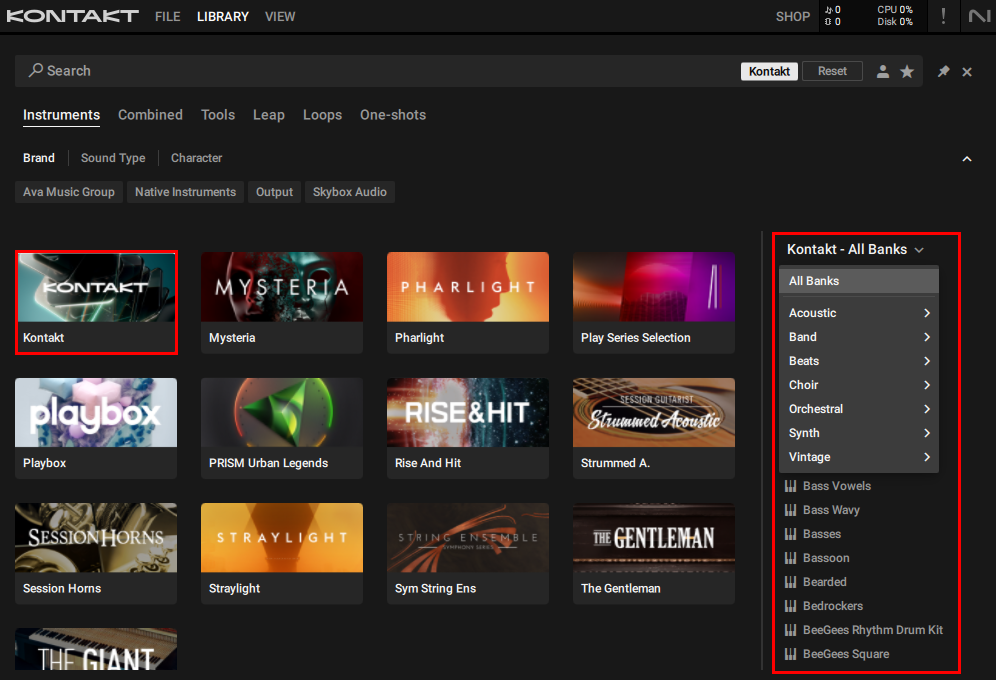Open the LIBRARY menu
This screenshot has height=680, width=996.
point(223,17)
